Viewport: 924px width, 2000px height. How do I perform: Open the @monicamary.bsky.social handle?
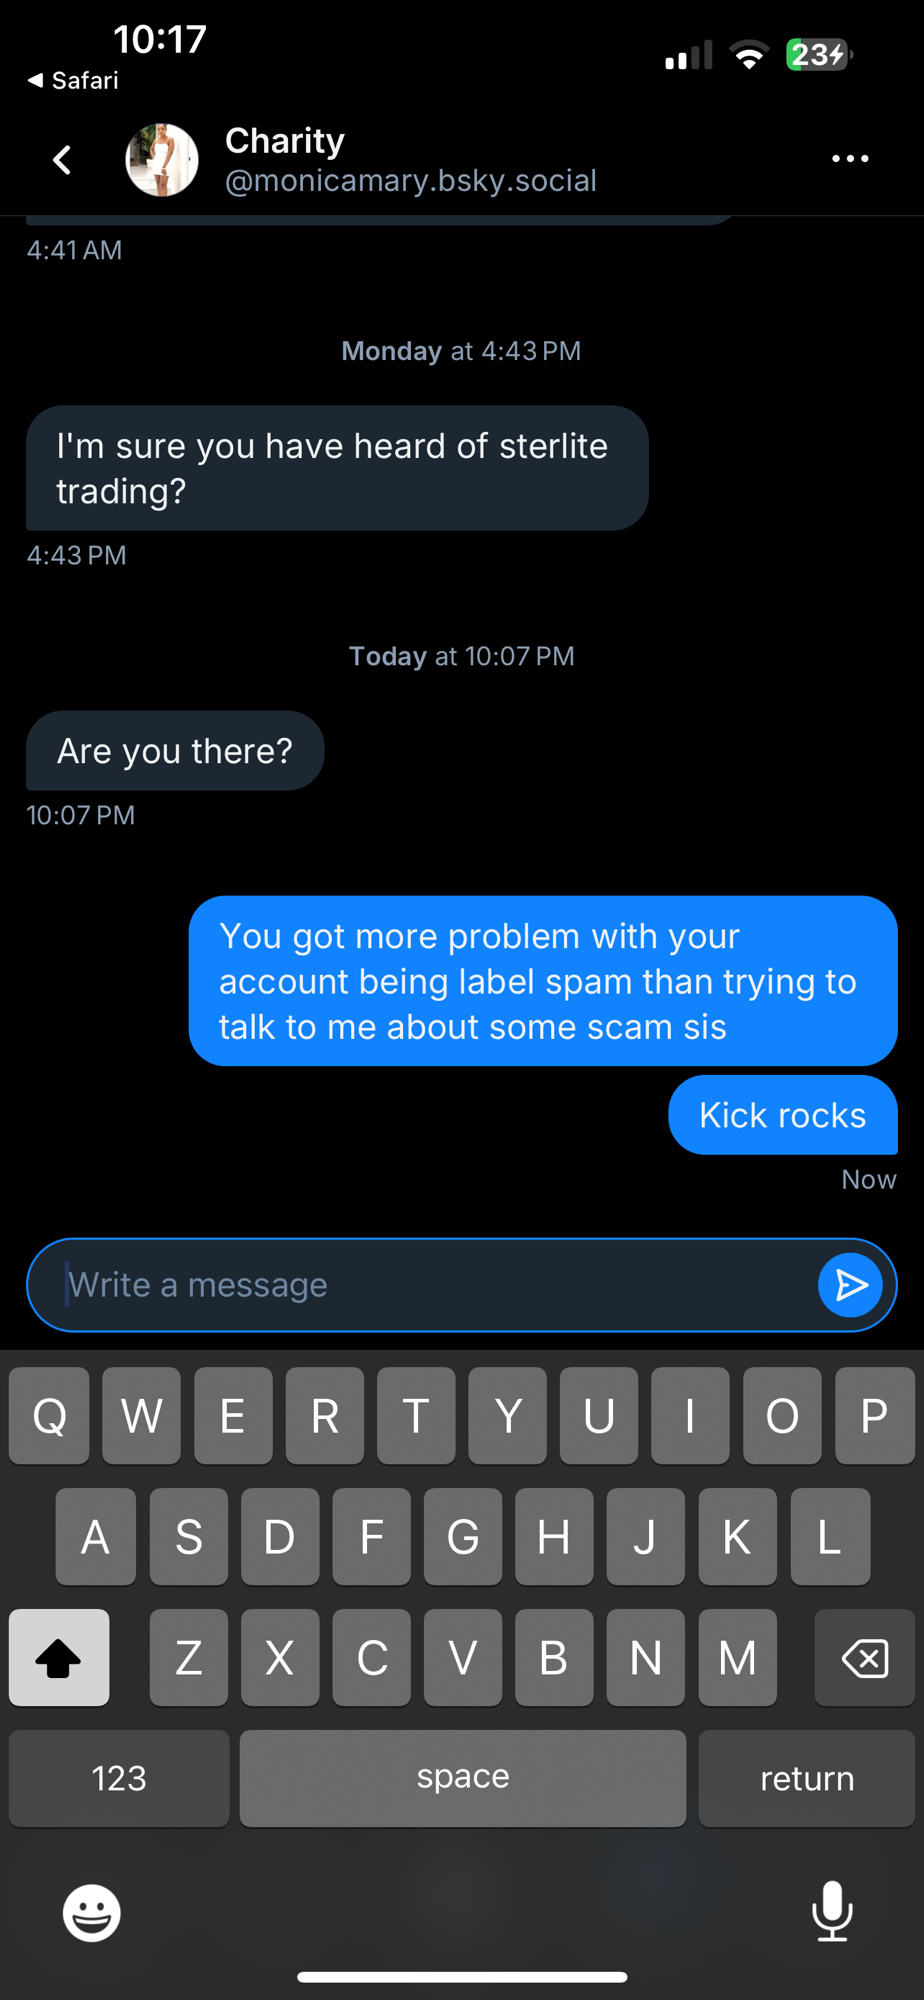(x=411, y=181)
